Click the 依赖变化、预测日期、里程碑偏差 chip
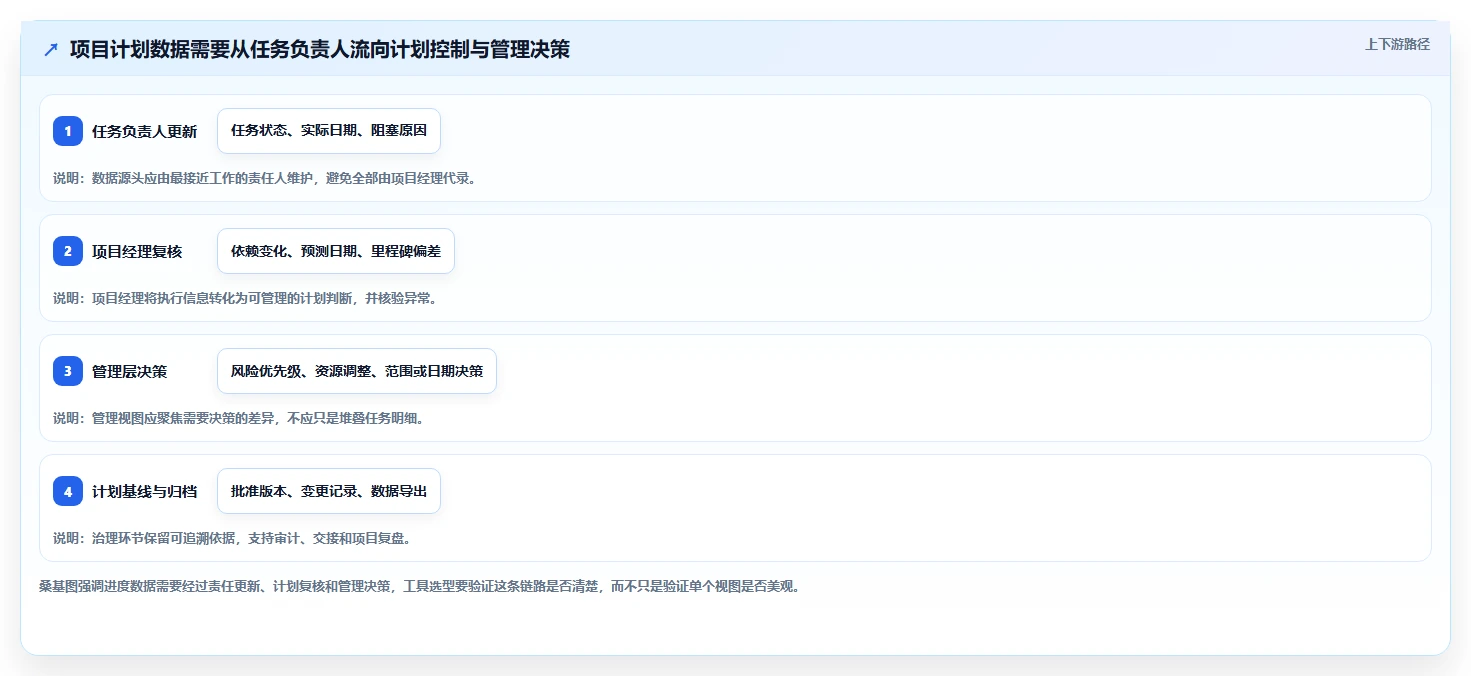The height and width of the screenshot is (676, 1471). point(336,251)
